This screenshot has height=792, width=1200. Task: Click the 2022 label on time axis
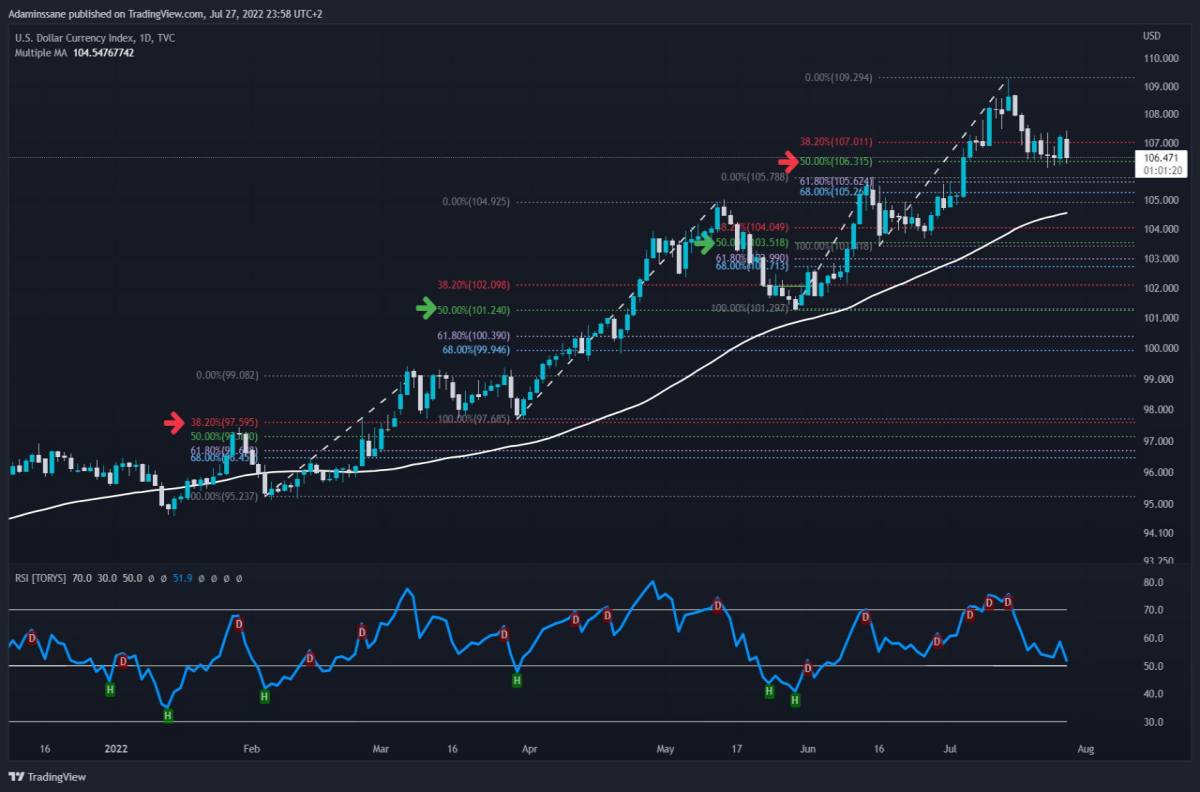(x=116, y=748)
